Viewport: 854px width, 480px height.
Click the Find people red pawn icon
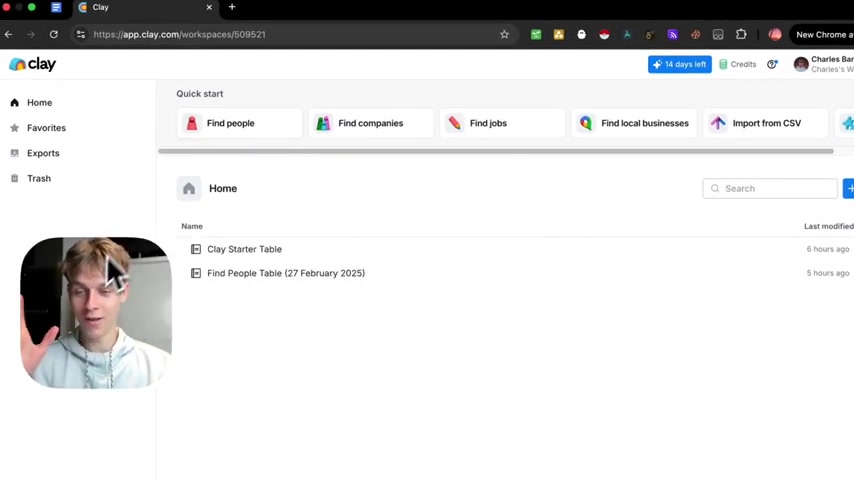tap(192, 123)
